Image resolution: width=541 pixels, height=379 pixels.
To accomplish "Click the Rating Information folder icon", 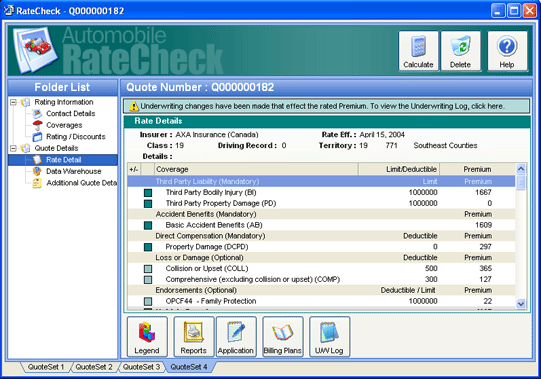I will coord(25,102).
